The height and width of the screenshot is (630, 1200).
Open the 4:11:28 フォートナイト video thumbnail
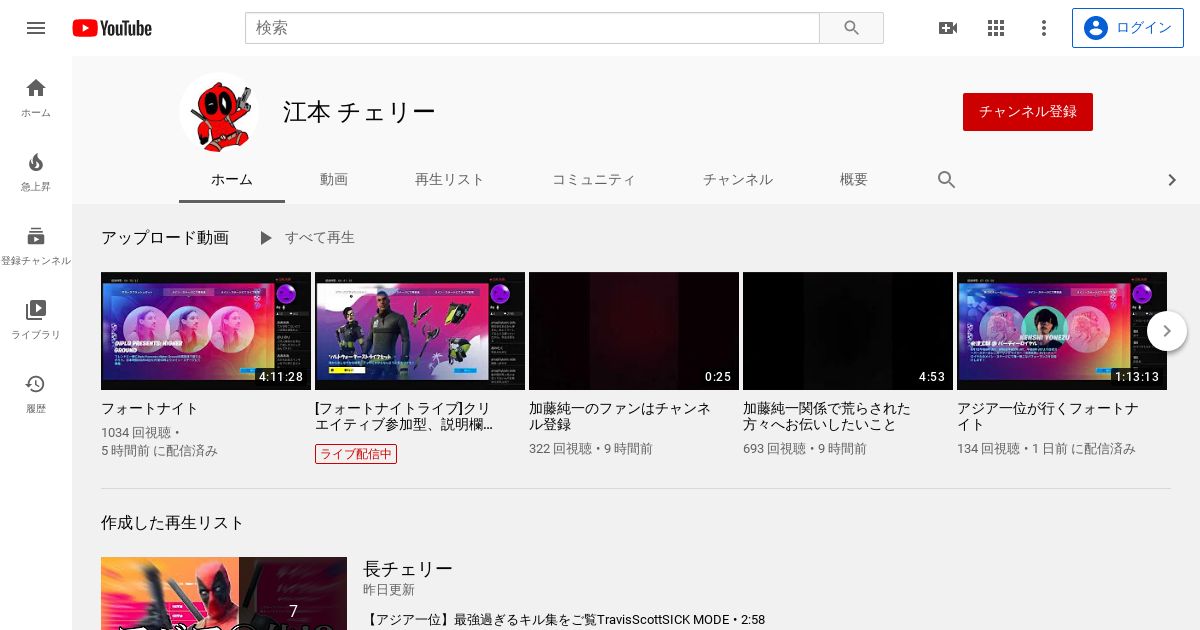pyautogui.click(x=206, y=331)
